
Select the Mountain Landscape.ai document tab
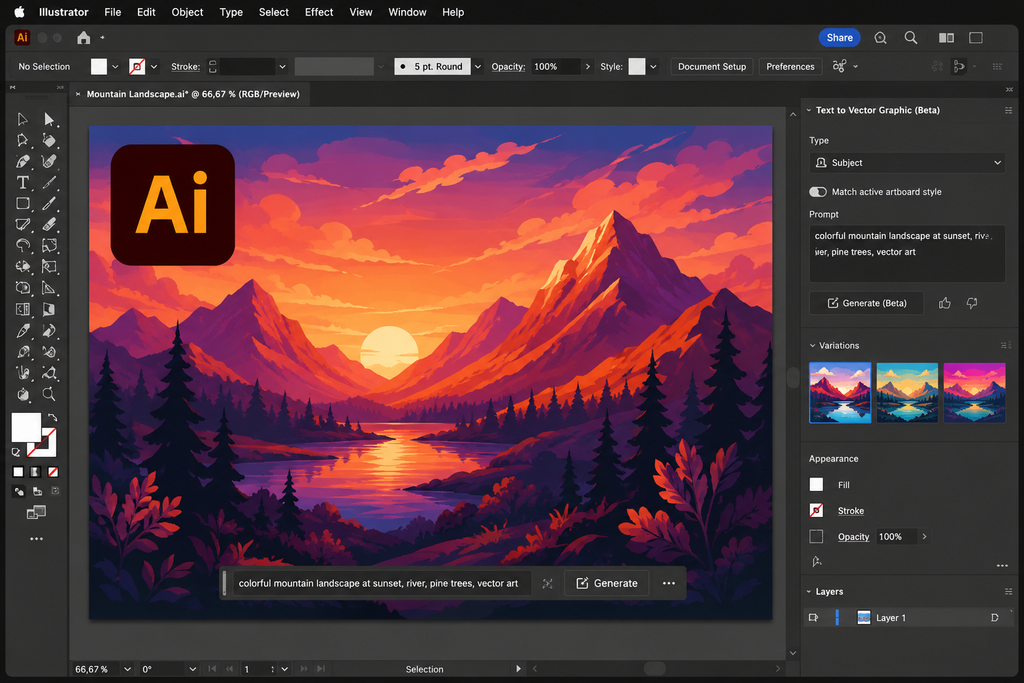pyautogui.click(x=193, y=94)
